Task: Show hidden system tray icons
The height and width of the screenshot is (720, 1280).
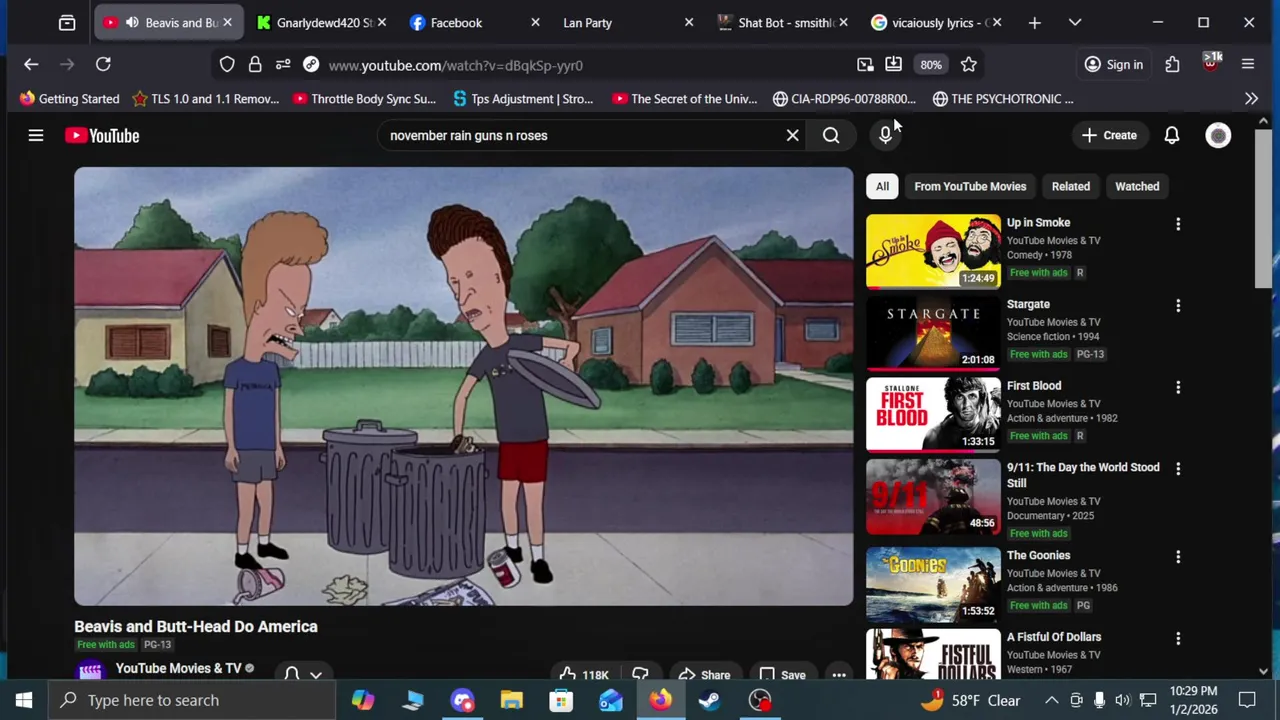Action: pos(1051,700)
